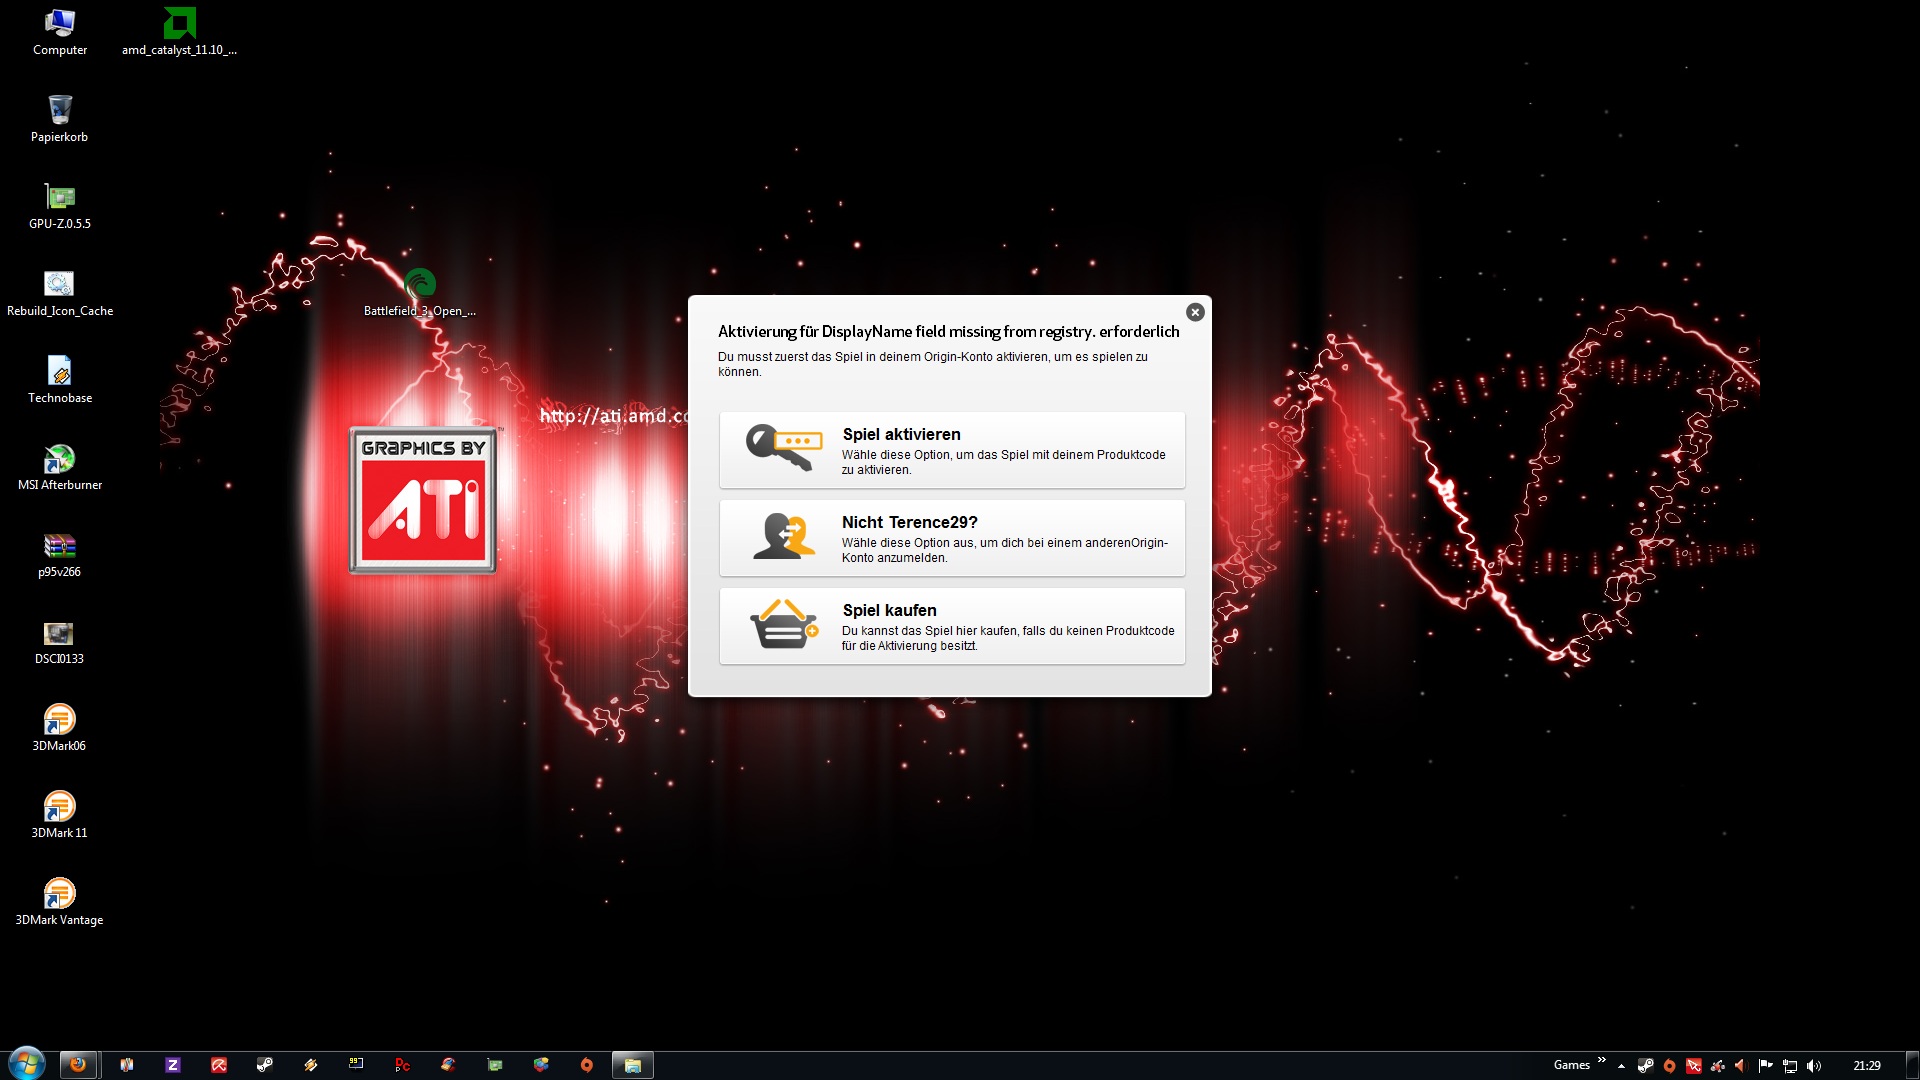The image size is (1920, 1080).
Task: Click Nicht Terence29? to switch Origin account
Action: point(952,538)
